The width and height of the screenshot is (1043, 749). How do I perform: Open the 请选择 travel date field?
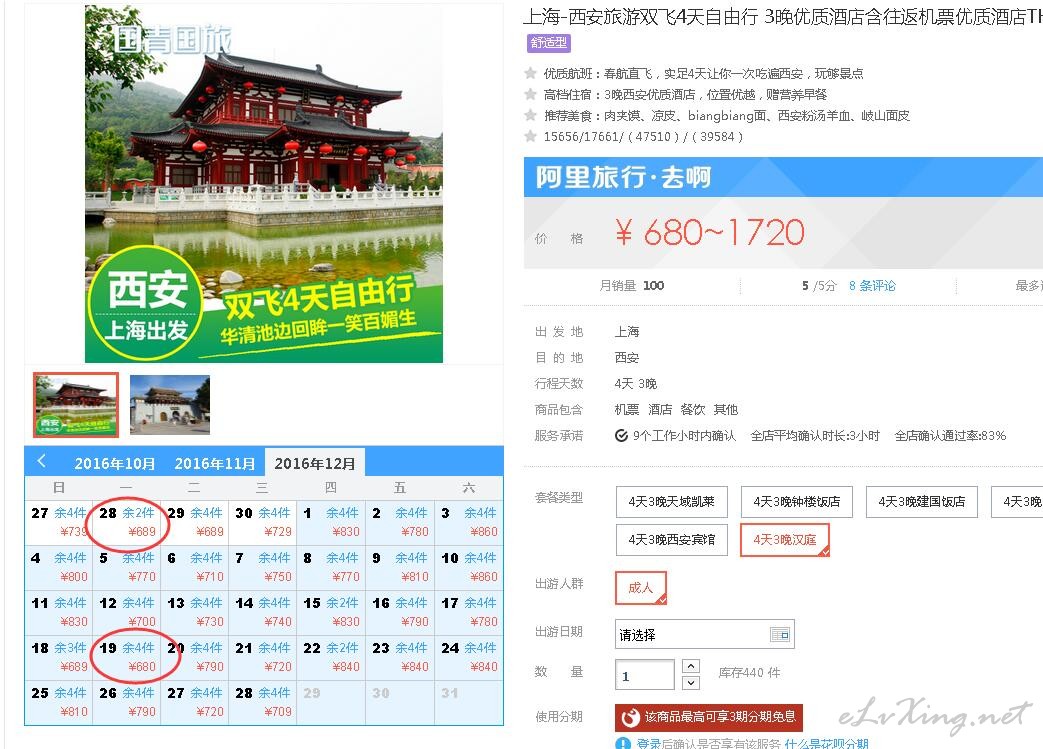point(704,635)
